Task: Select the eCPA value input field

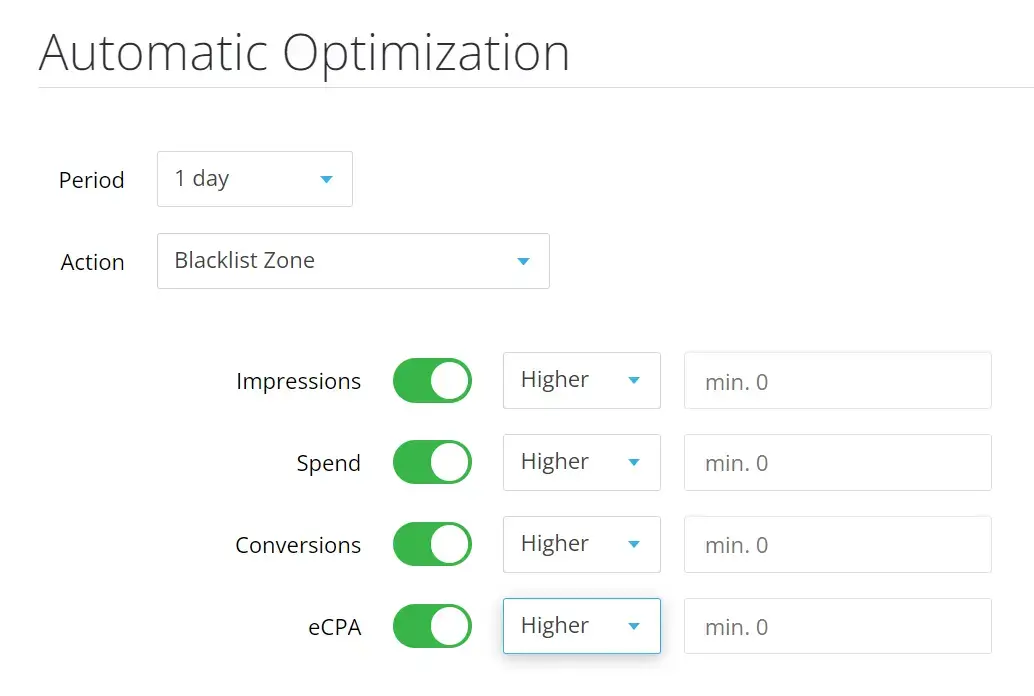Action: (837, 627)
